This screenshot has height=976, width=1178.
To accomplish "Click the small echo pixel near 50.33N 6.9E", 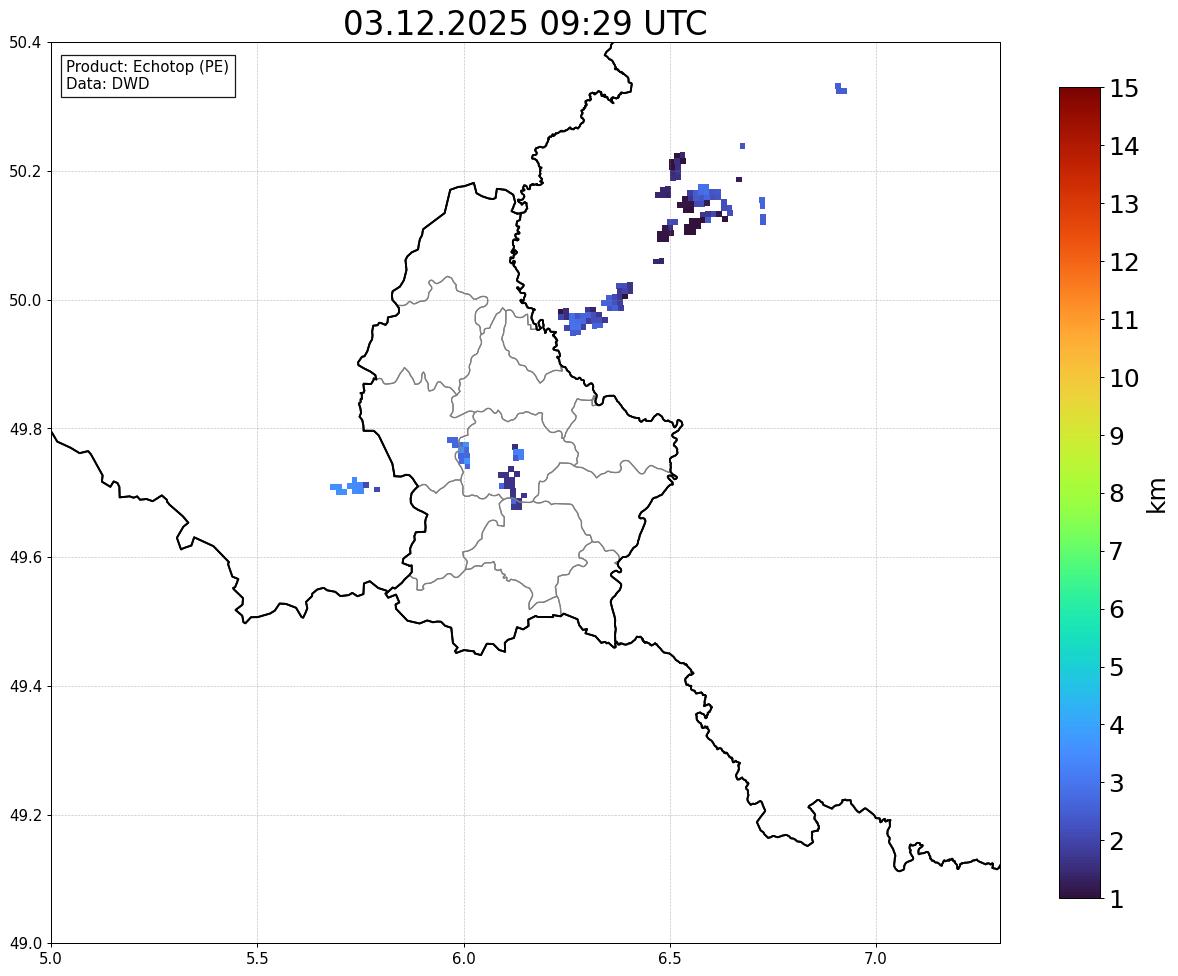I will (841, 89).
